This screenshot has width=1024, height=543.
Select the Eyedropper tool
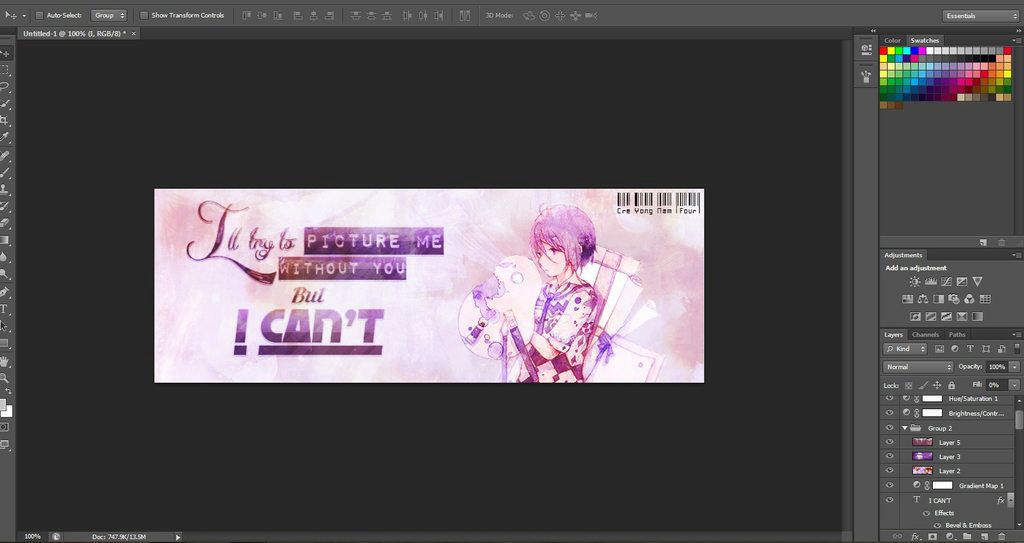(4, 137)
